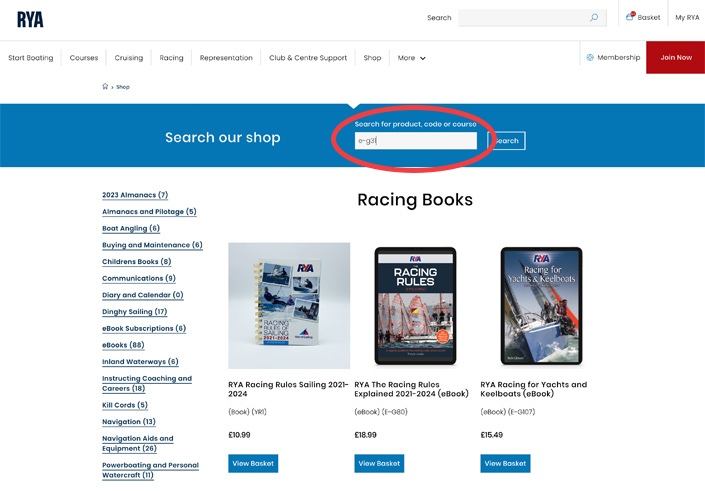Open 2023 Almanacs (7) category

pos(135,195)
